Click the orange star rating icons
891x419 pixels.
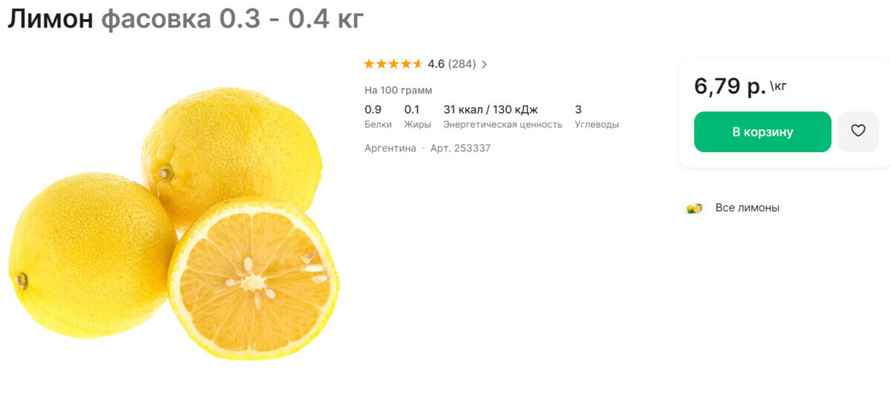tap(393, 64)
